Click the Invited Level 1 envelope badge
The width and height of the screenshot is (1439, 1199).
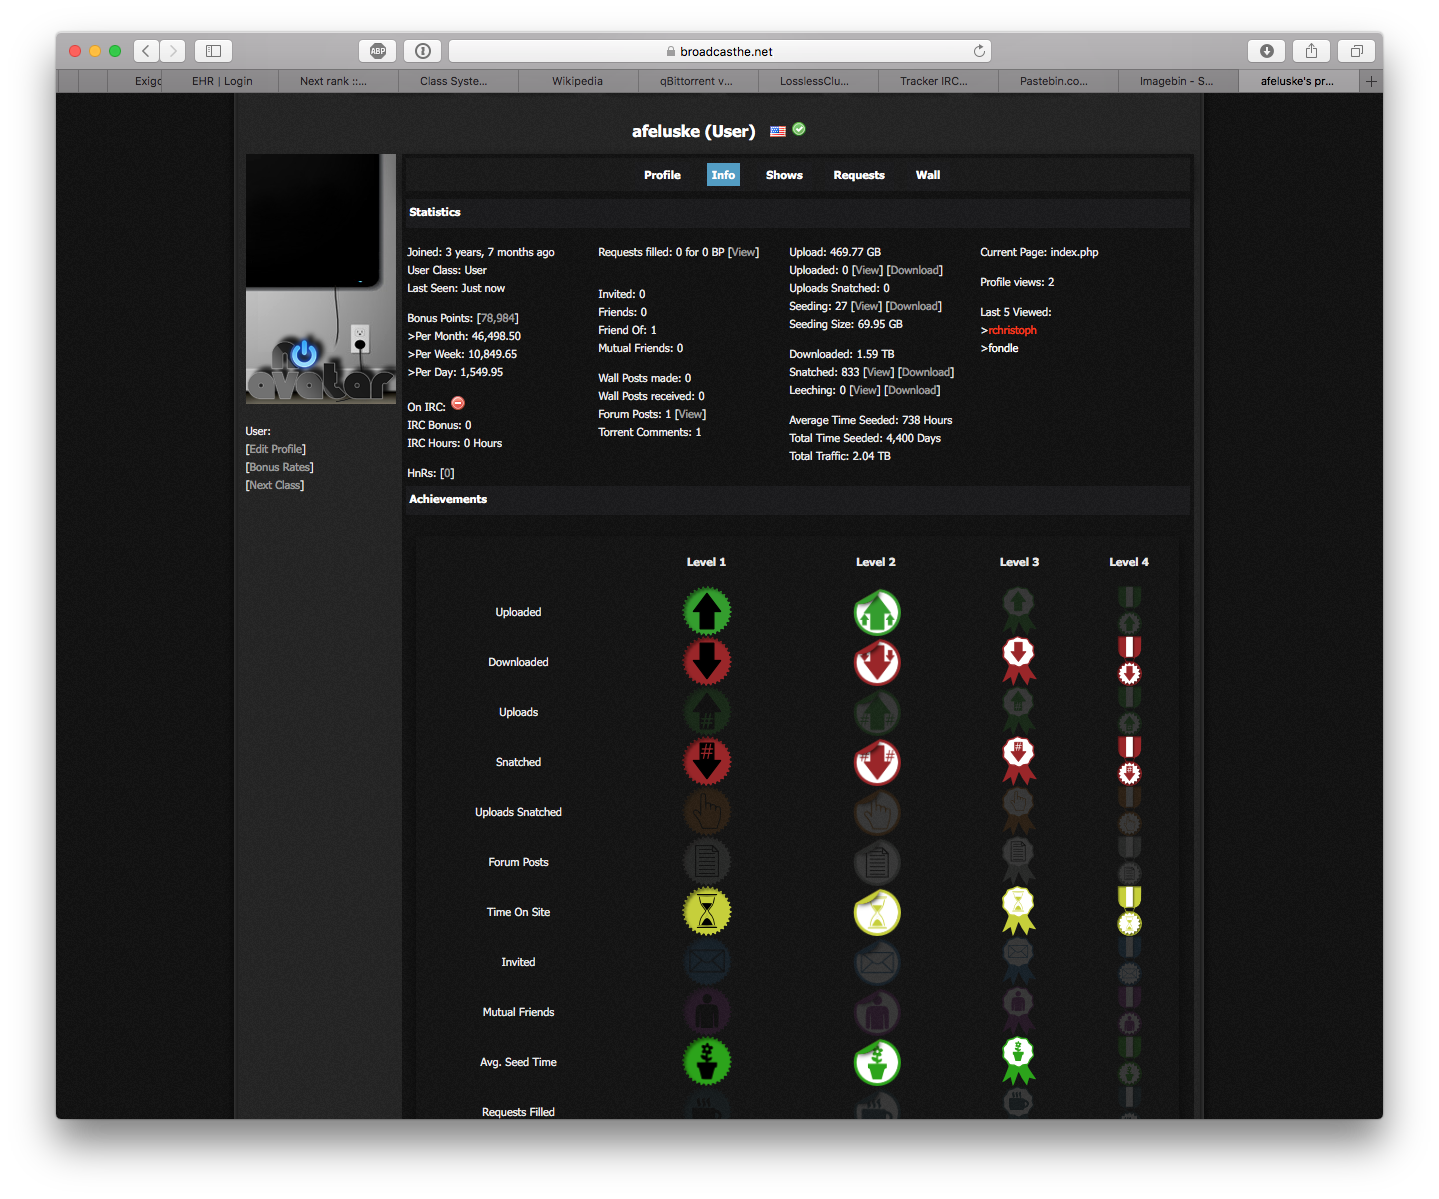(x=707, y=962)
